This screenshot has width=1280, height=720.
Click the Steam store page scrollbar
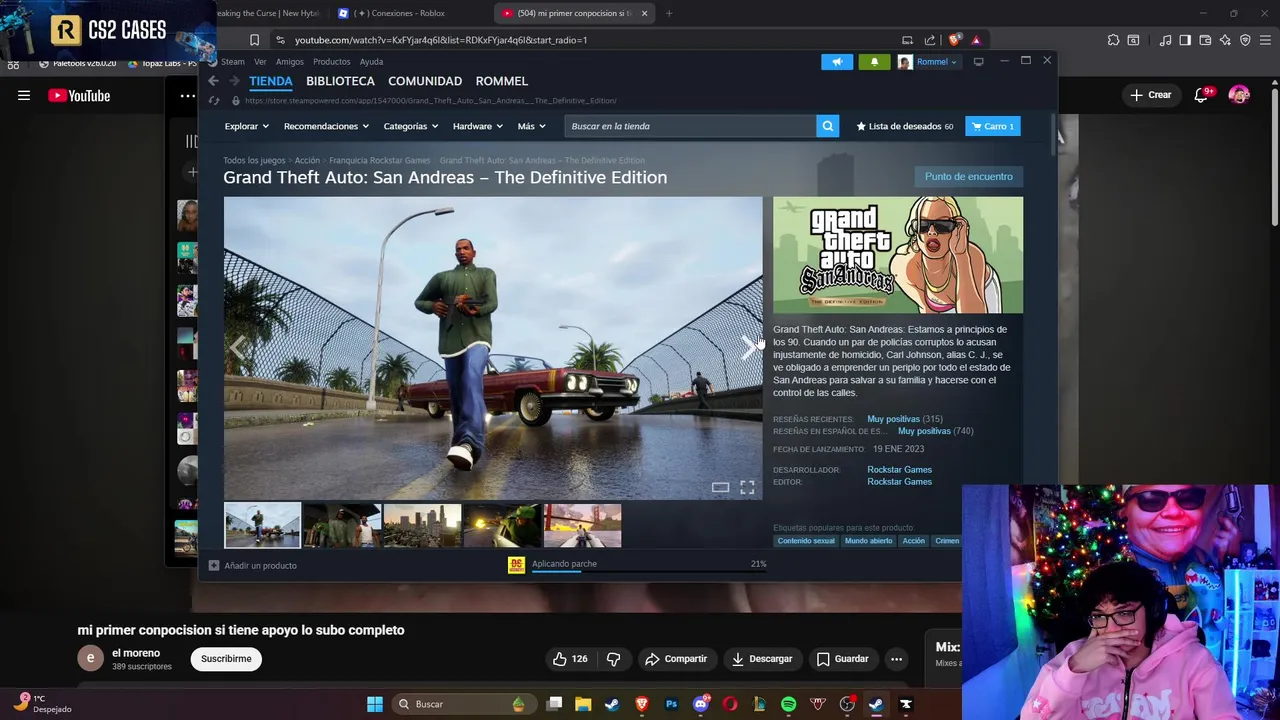[x=1053, y=134]
